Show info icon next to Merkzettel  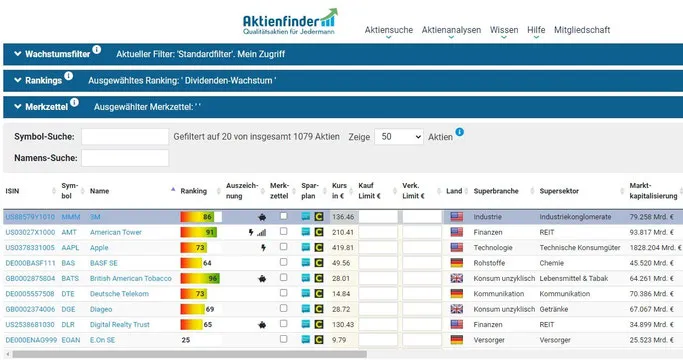[x=74, y=102]
